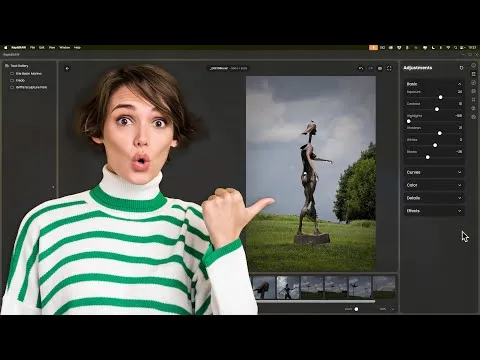Open Spotlight search in the menu bar
This screenshot has height=360, width=480.
point(455,48)
